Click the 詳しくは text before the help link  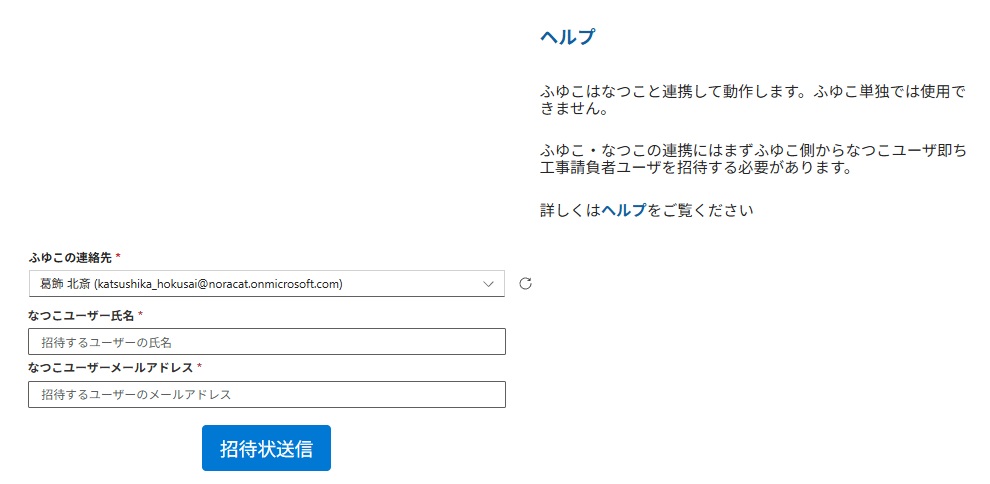(x=570, y=211)
